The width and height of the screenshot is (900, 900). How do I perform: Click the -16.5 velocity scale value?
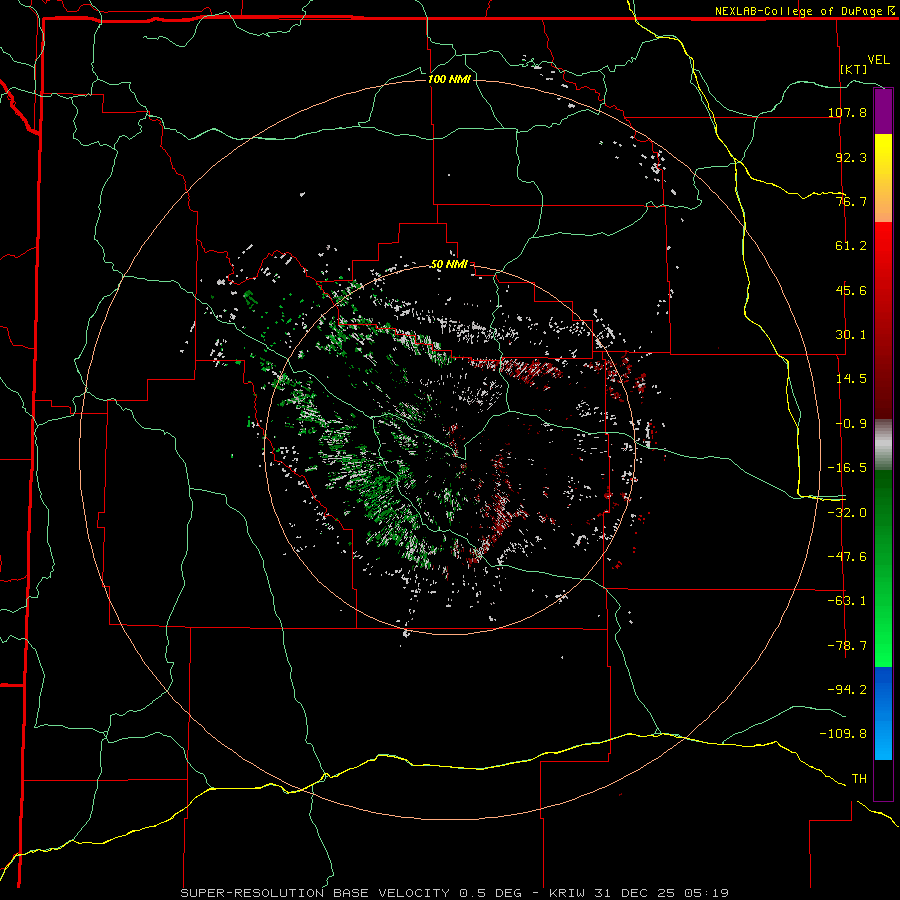(847, 468)
